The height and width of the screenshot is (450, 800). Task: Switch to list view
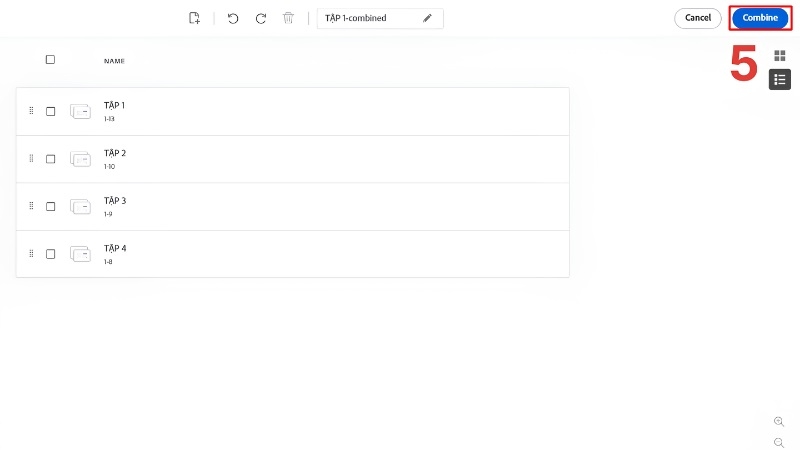(780, 80)
